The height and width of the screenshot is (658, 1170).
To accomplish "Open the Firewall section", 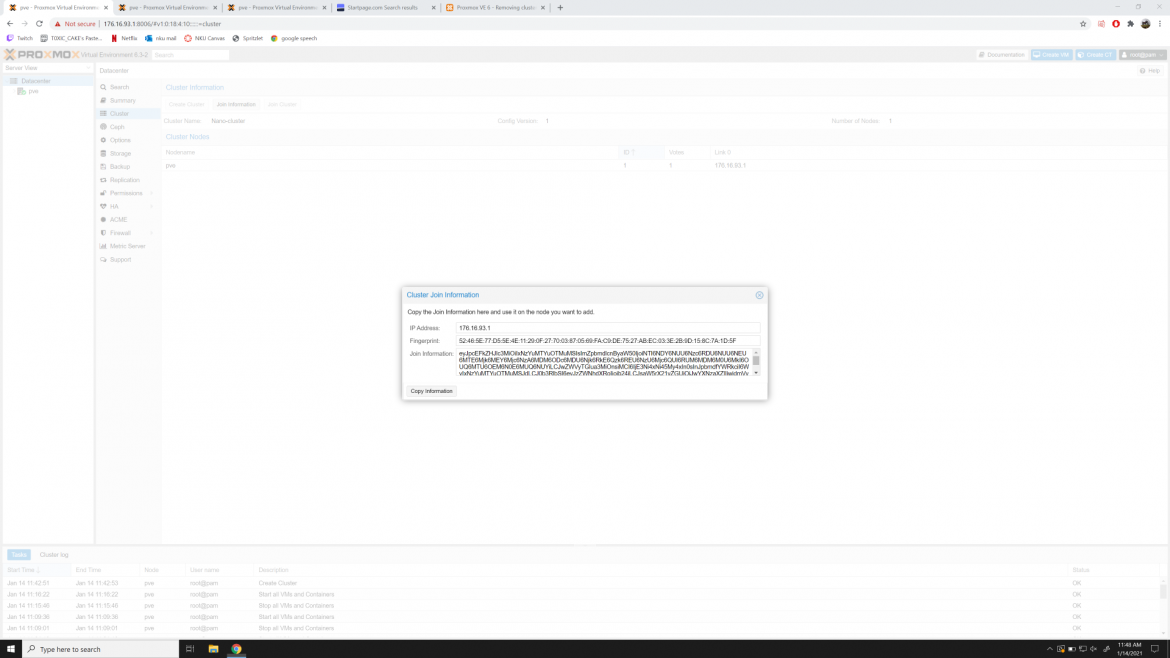I will click(120, 233).
